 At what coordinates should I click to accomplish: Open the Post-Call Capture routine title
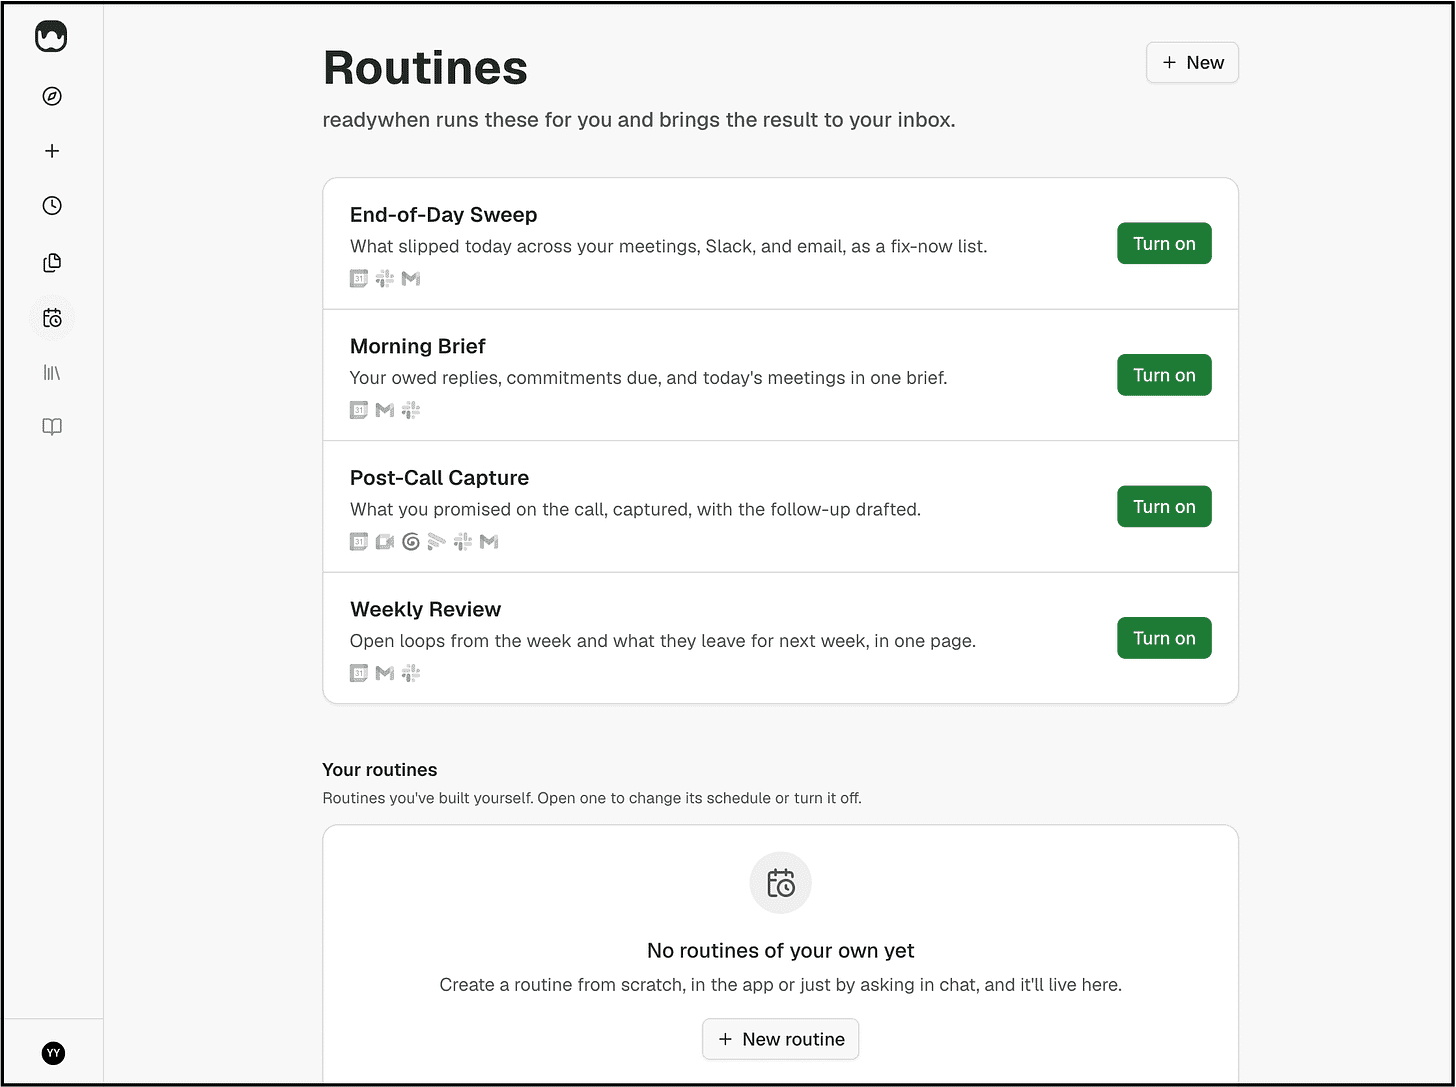coord(439,478)
